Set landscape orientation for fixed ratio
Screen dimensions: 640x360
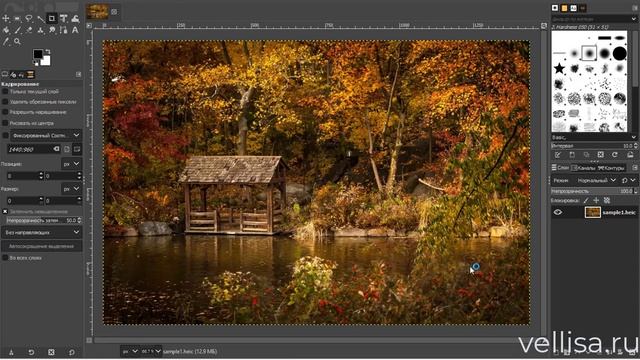click(x=77, y=149)
